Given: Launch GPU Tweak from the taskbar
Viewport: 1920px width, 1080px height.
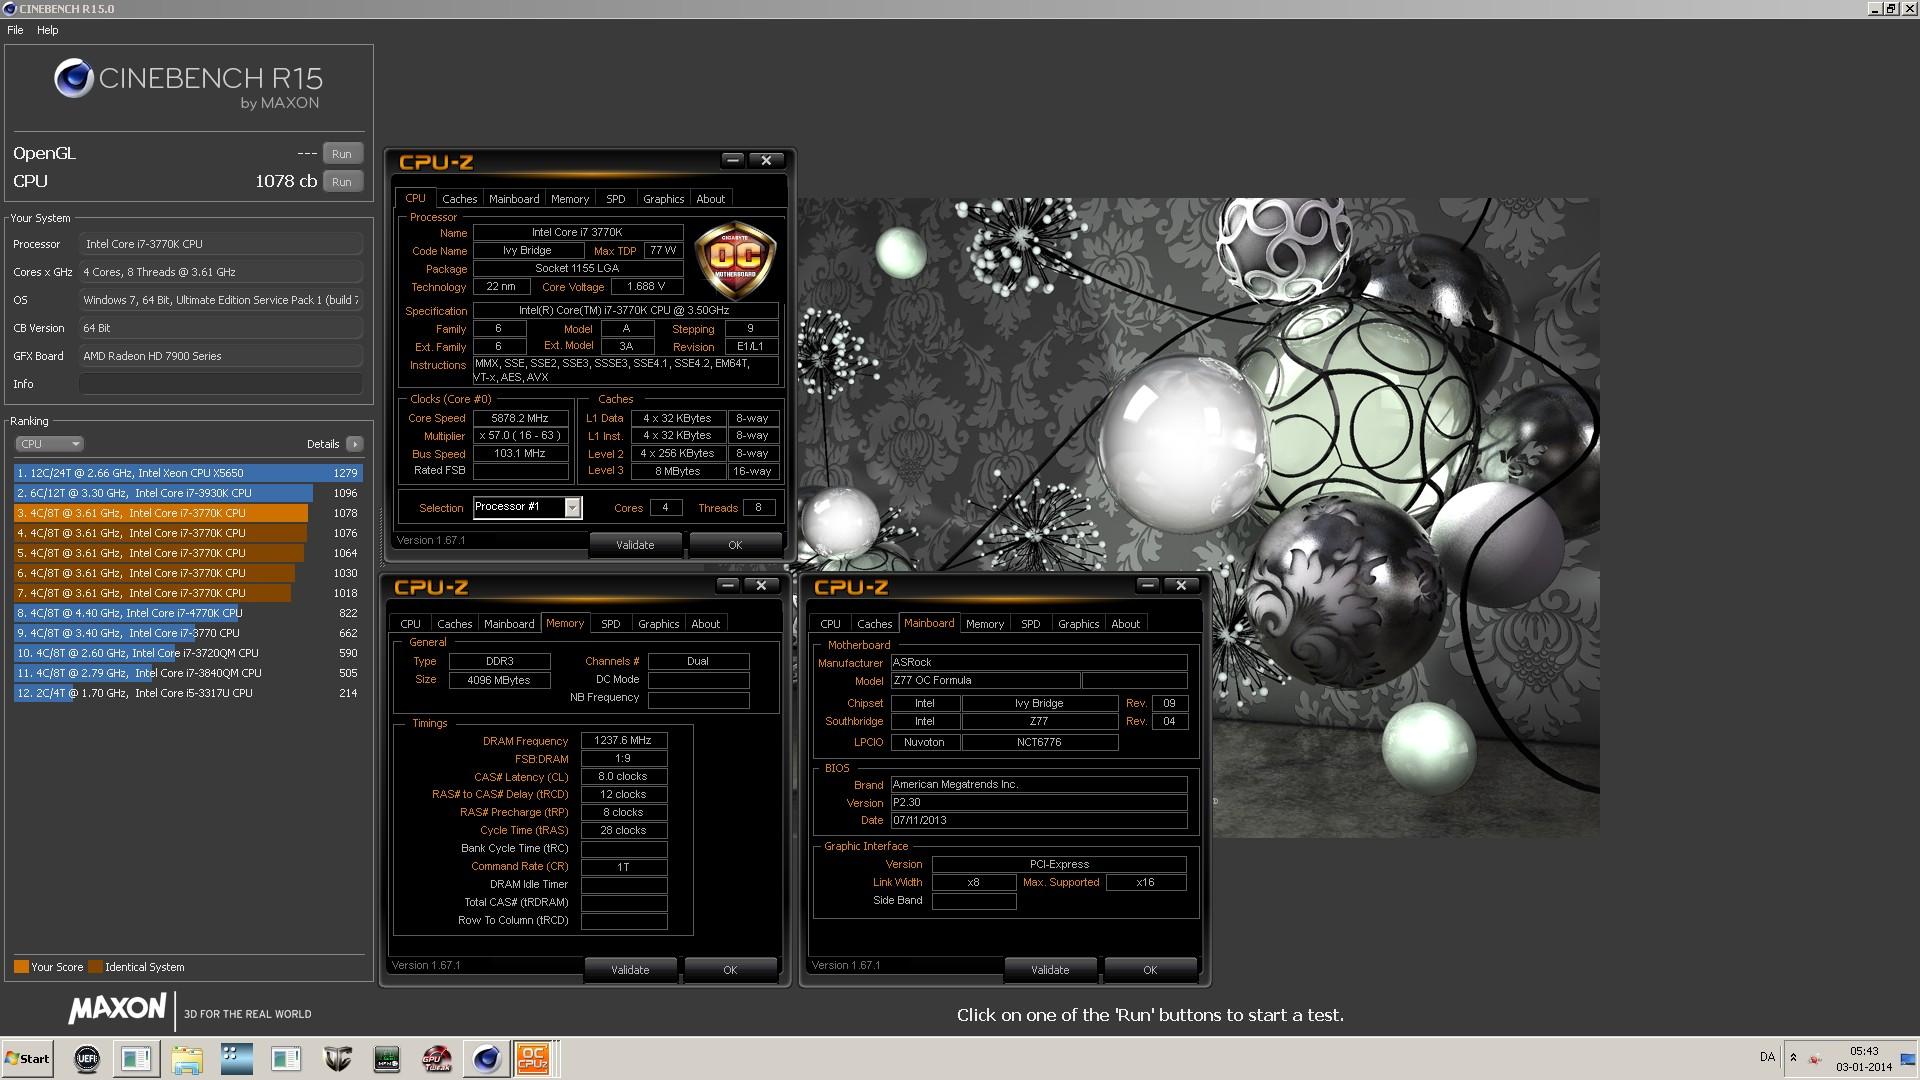Looking at the screenshot, I should tap(437, 1058).
